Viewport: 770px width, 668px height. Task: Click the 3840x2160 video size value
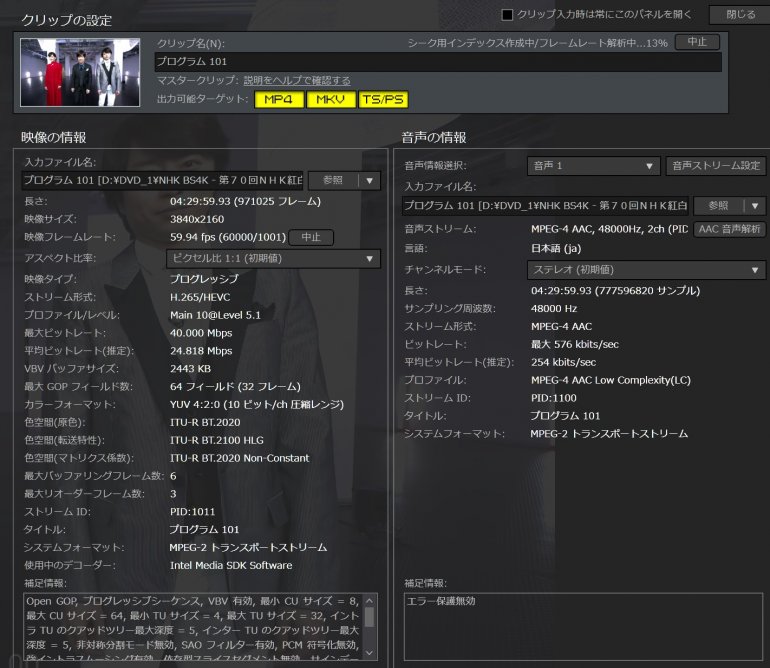click(197, 219)
